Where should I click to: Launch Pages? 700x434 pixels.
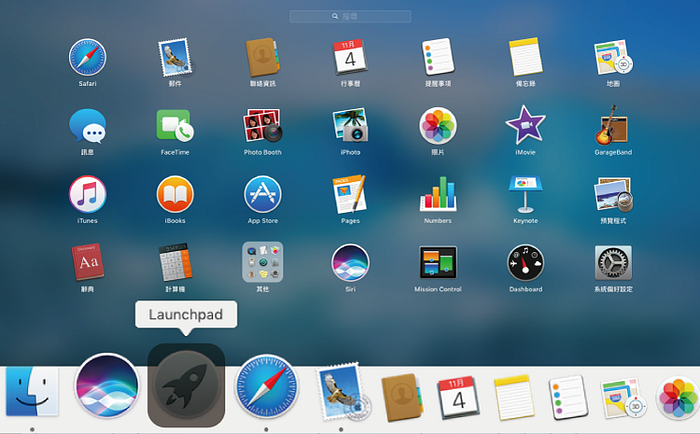(x=350, y=194)
